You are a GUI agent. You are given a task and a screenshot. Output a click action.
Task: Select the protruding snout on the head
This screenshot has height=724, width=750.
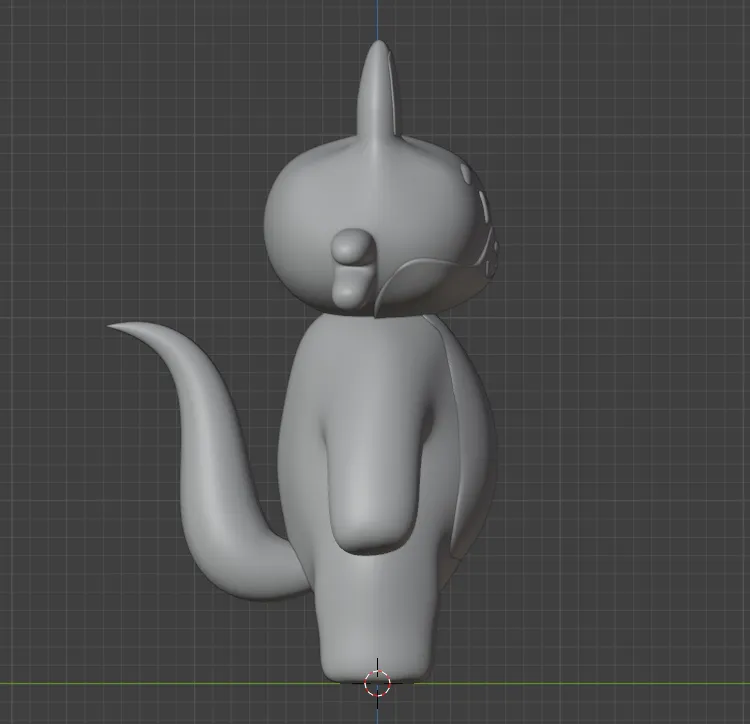pyautogui.click(x=354, y=268)
